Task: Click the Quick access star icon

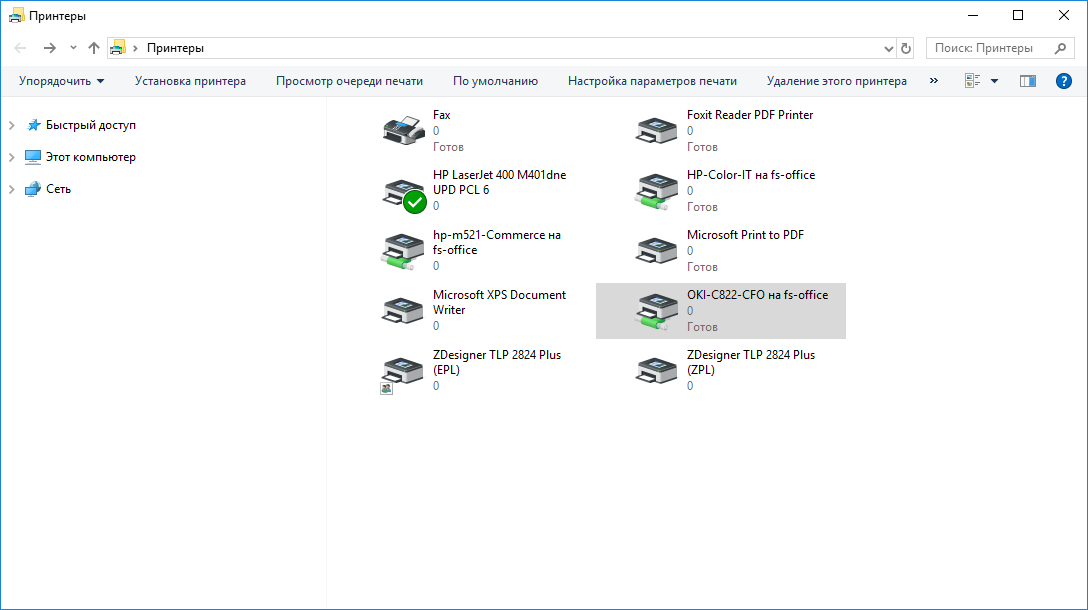Action: click(33, 125)
